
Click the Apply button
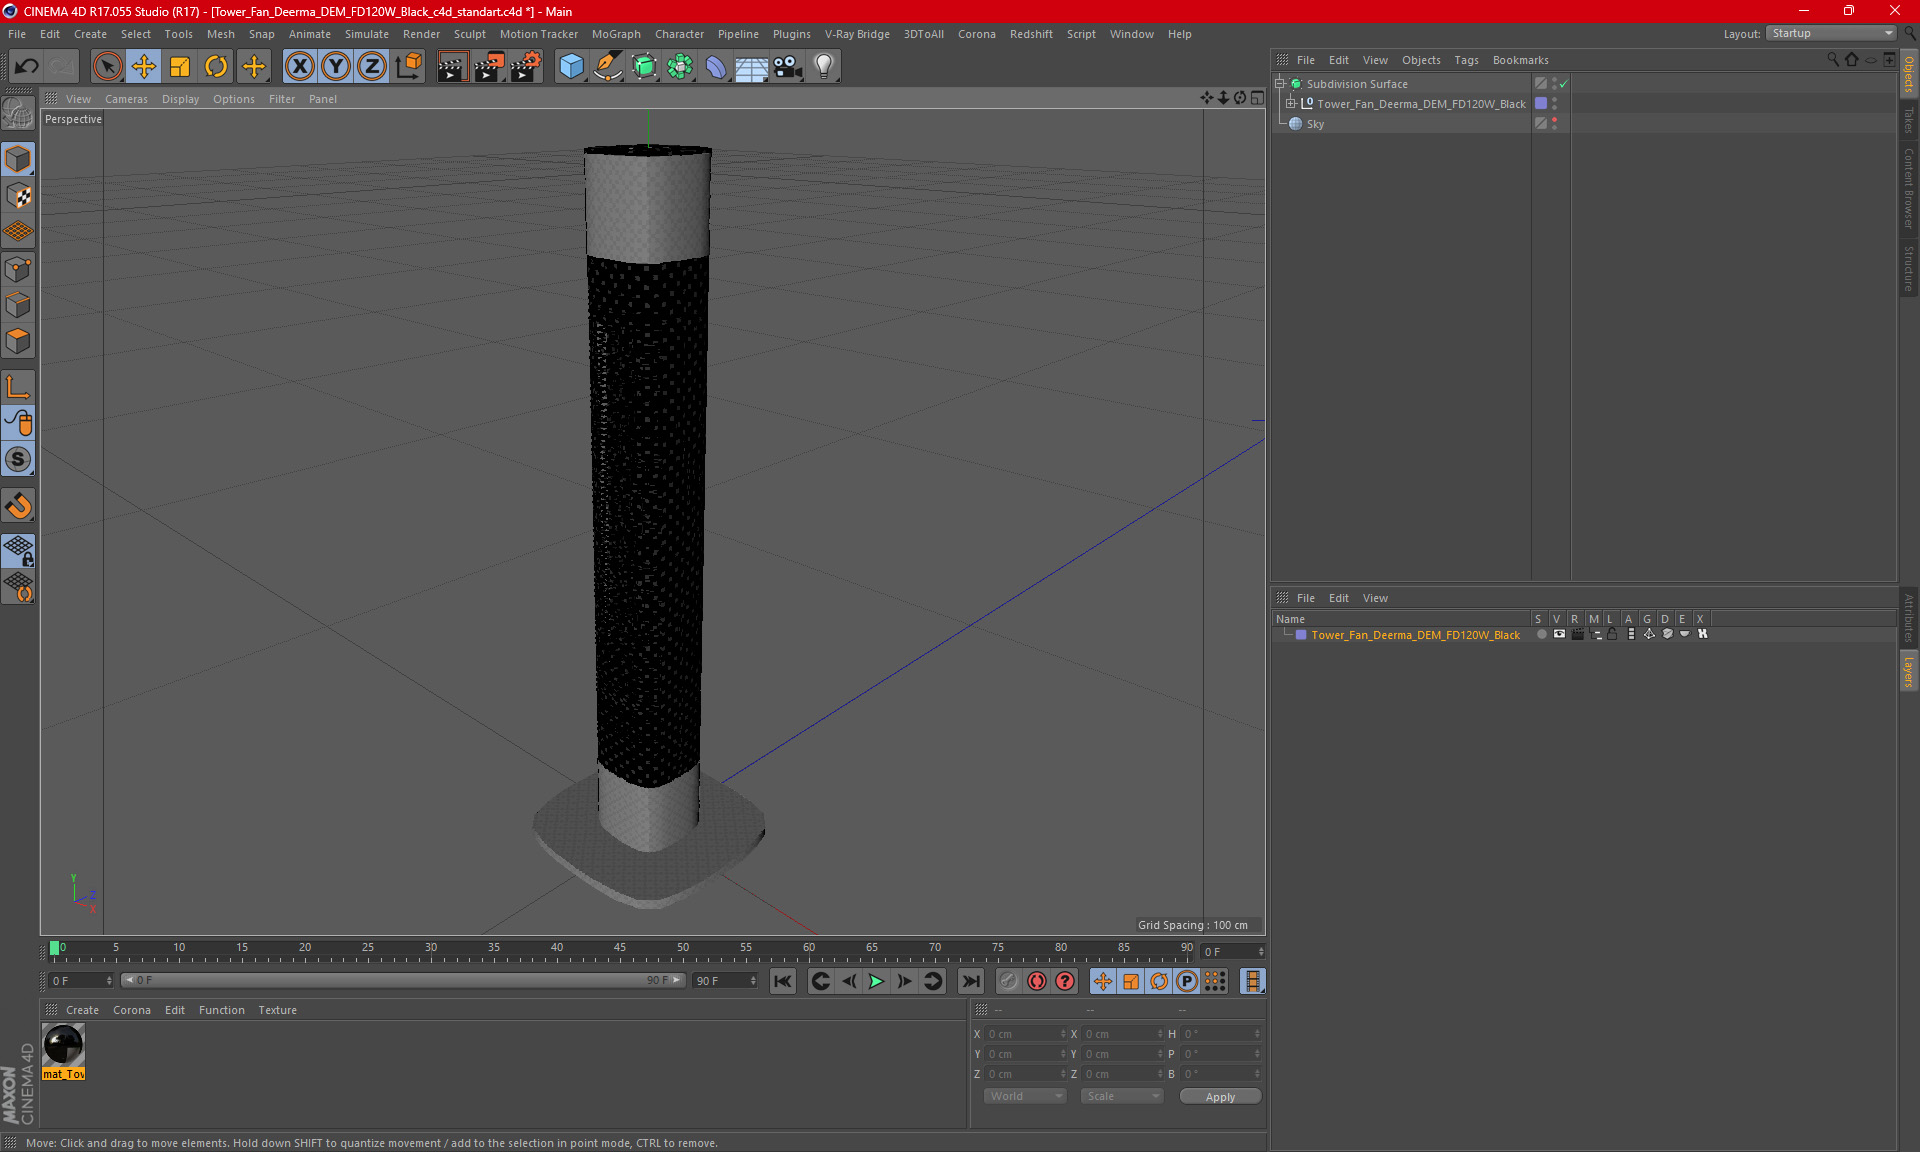pos(1220,1096)
